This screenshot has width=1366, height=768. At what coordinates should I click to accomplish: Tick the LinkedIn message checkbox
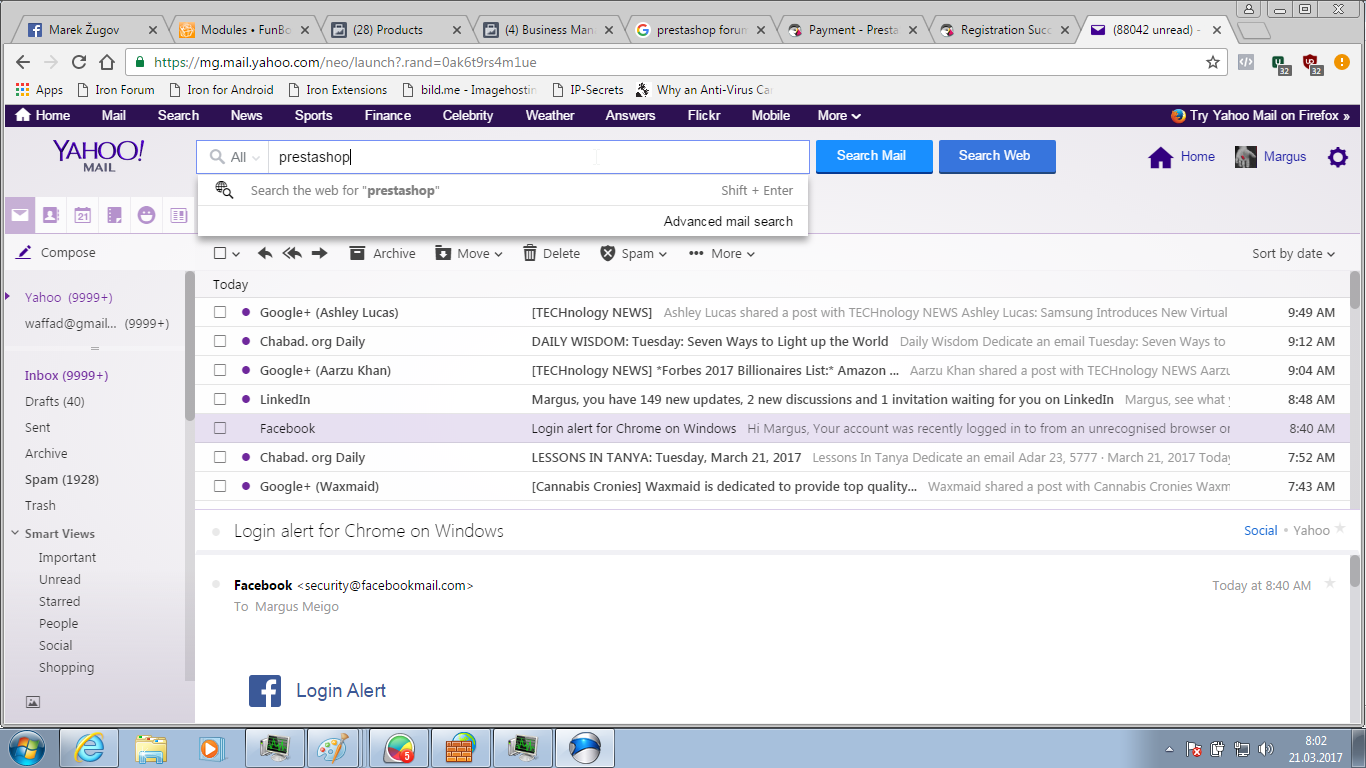(220, 400)
